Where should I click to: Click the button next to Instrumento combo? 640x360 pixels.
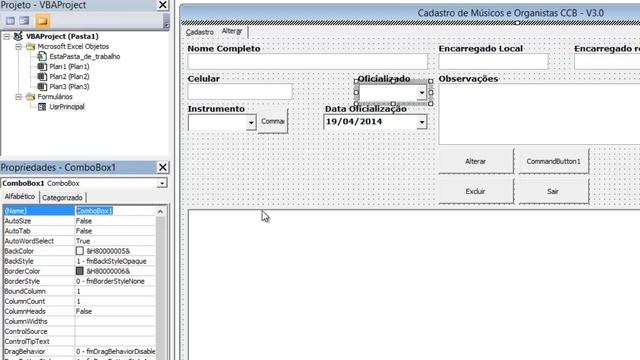coord(273,121)
